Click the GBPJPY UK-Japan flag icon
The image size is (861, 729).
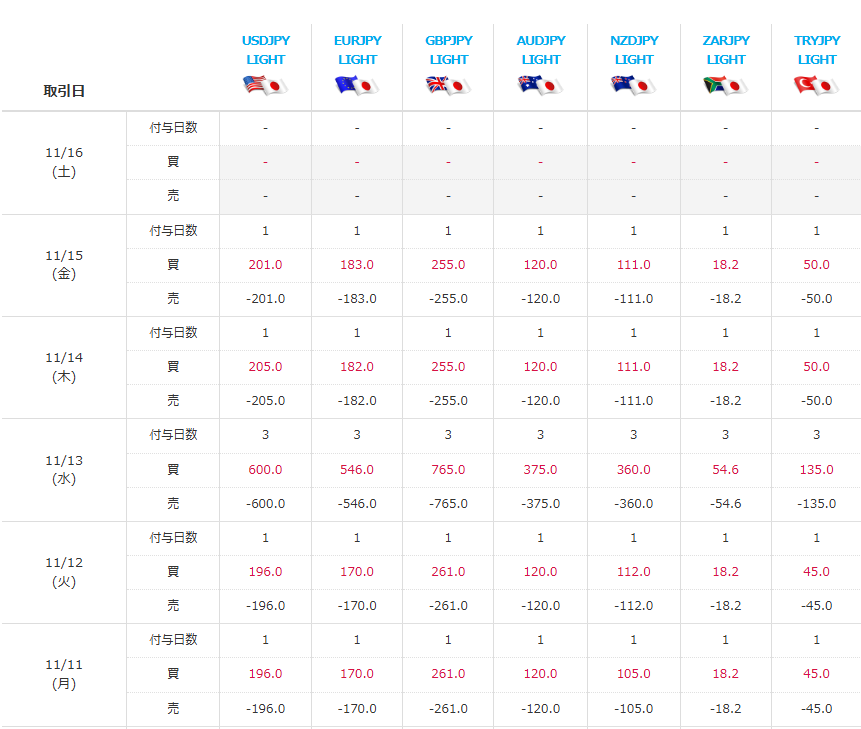448,86
